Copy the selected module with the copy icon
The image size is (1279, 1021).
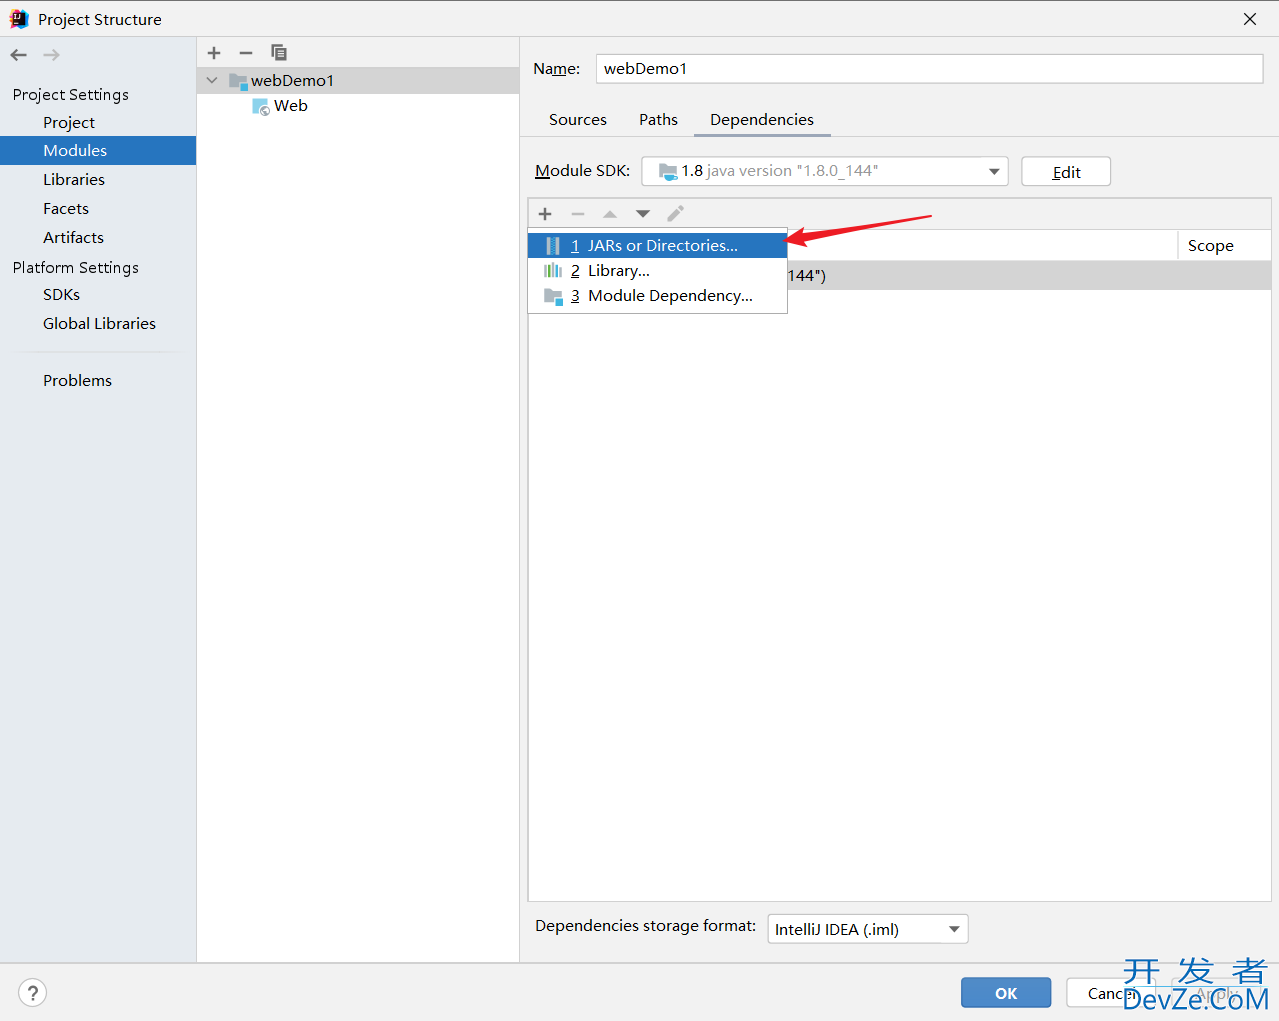point(279,53)
